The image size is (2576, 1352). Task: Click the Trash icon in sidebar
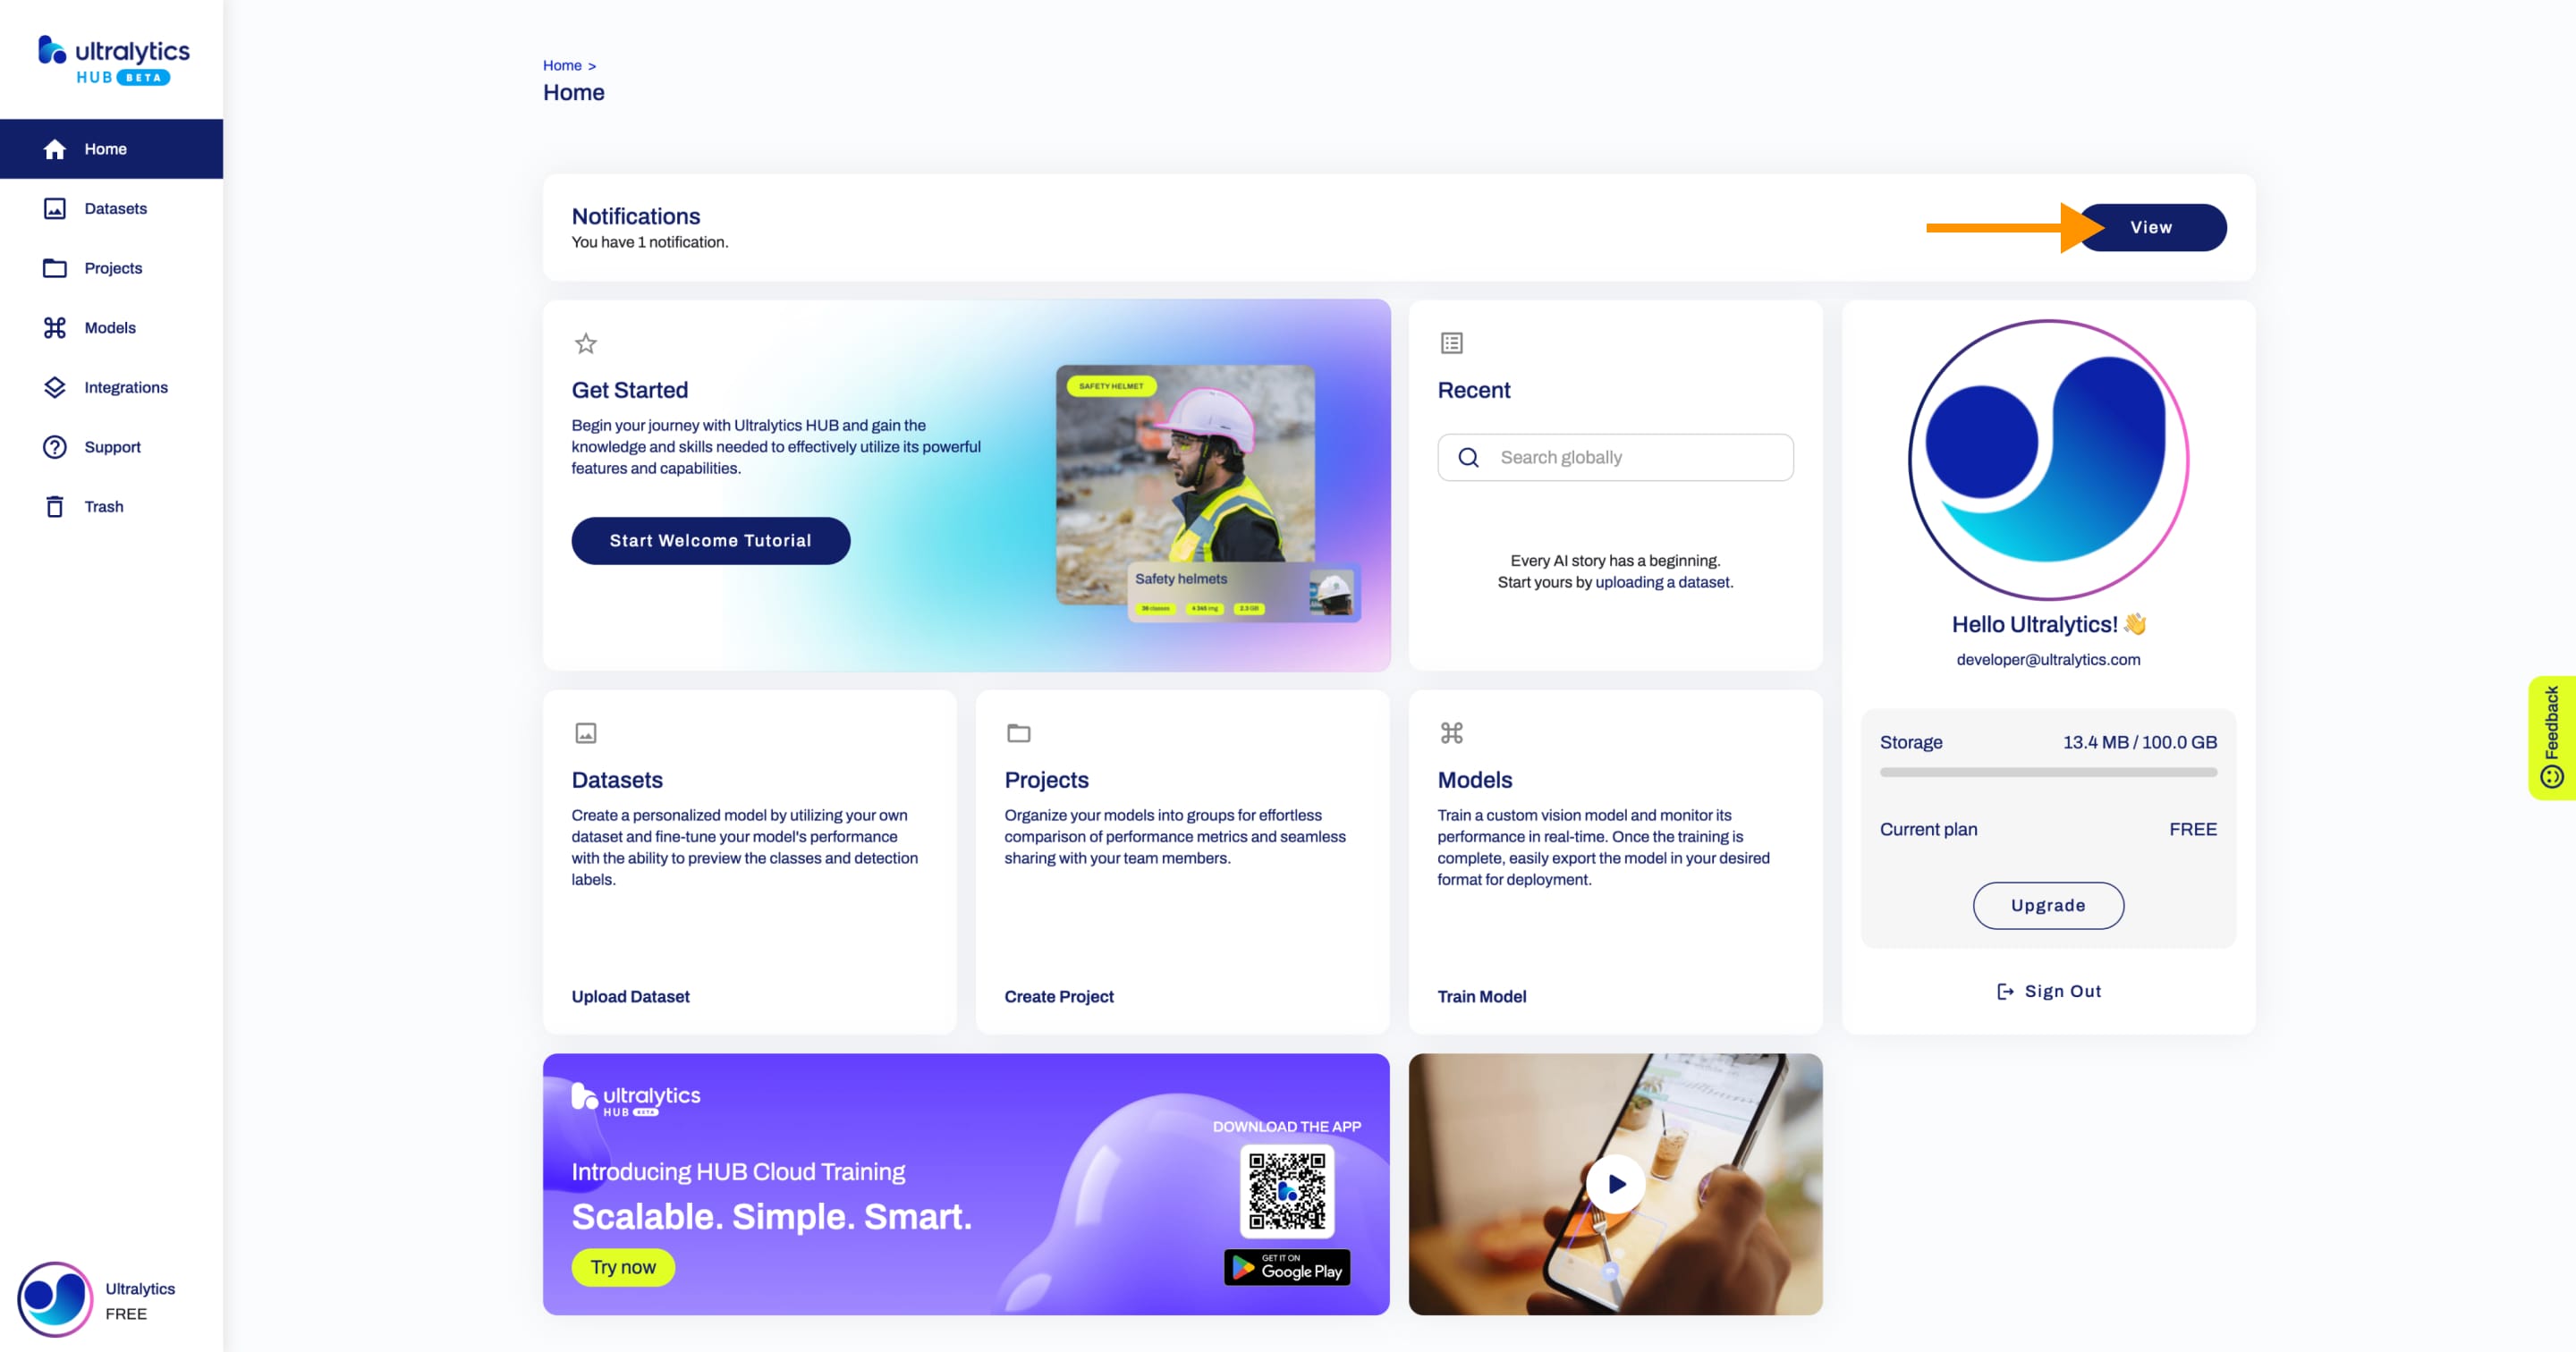point(55,506)
